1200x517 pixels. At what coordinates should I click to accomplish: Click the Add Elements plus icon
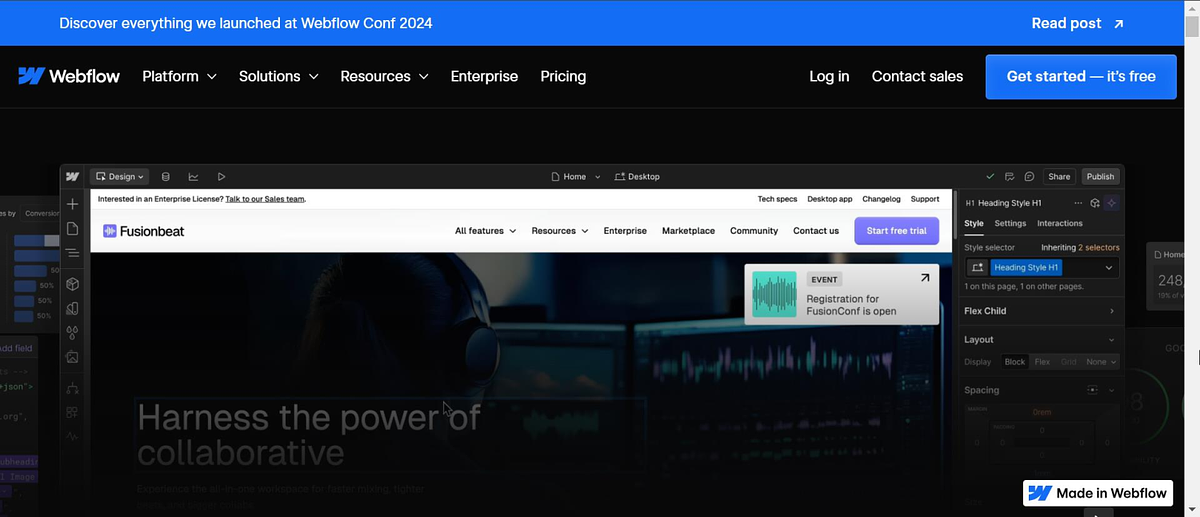point(73,204)
